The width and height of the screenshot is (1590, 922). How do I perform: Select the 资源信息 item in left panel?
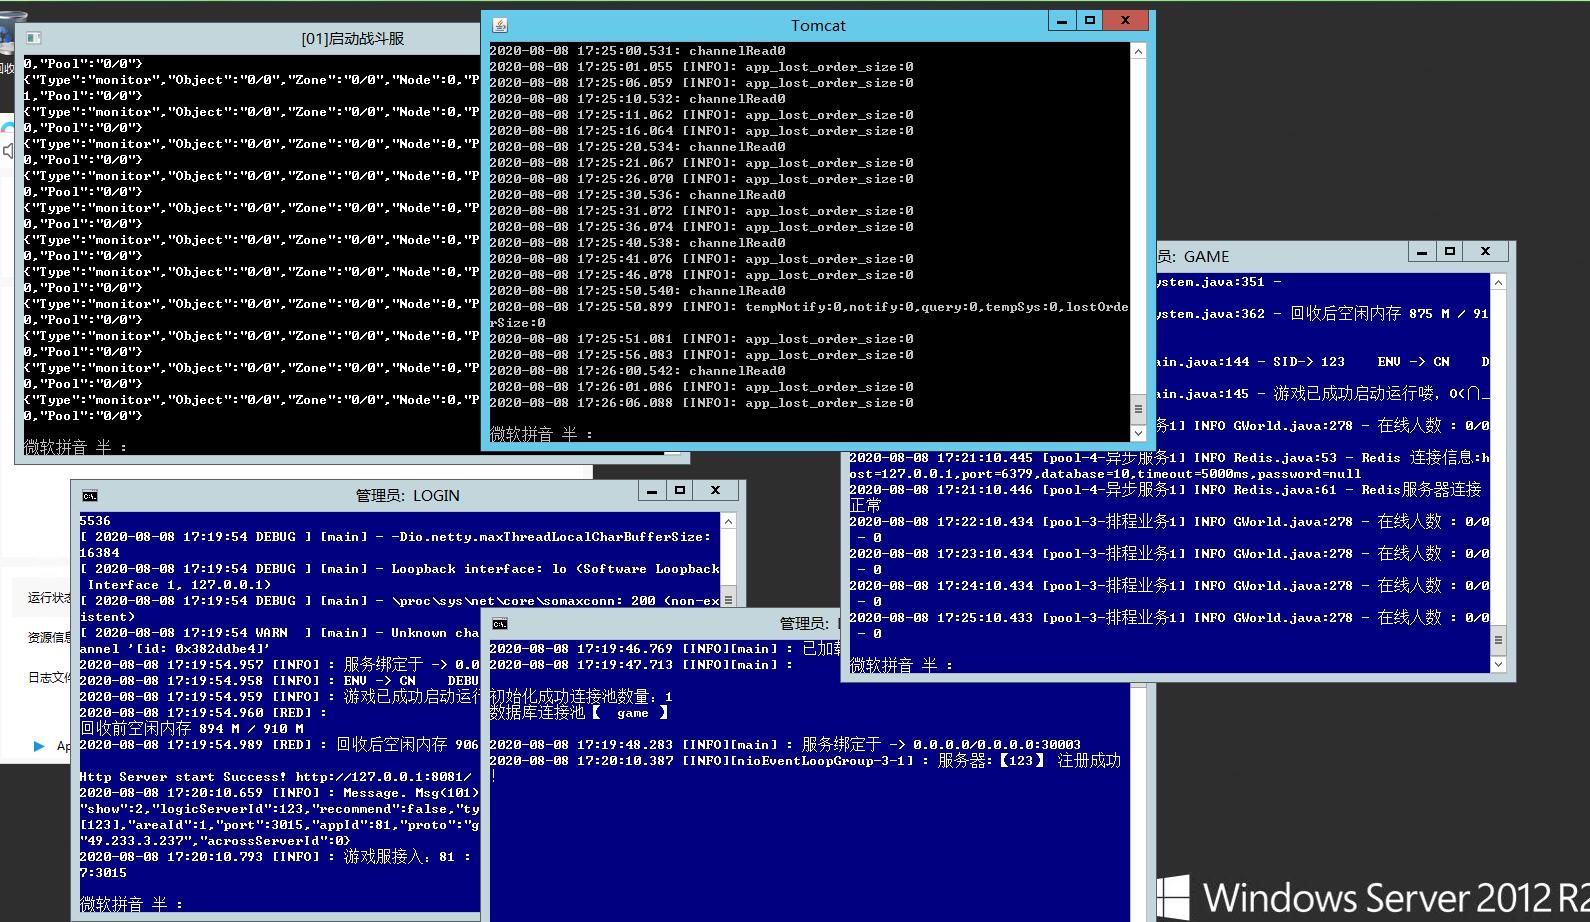point(49,637)
